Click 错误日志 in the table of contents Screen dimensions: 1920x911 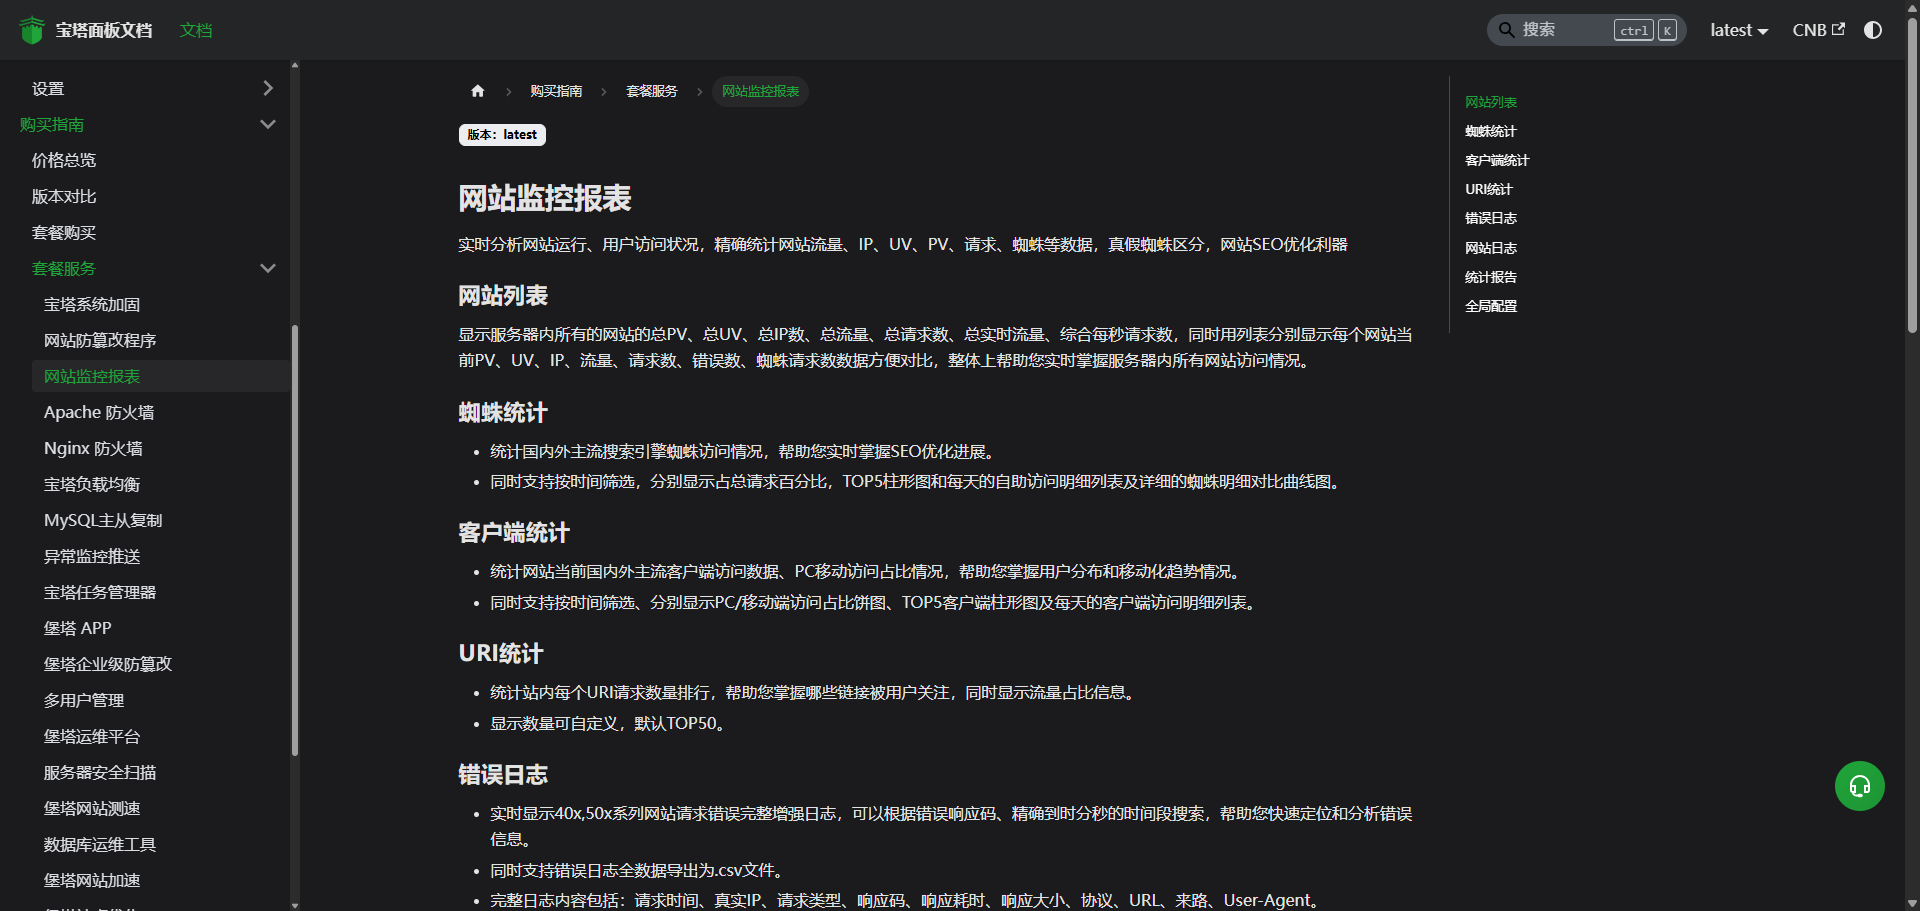pos(1490,218)
